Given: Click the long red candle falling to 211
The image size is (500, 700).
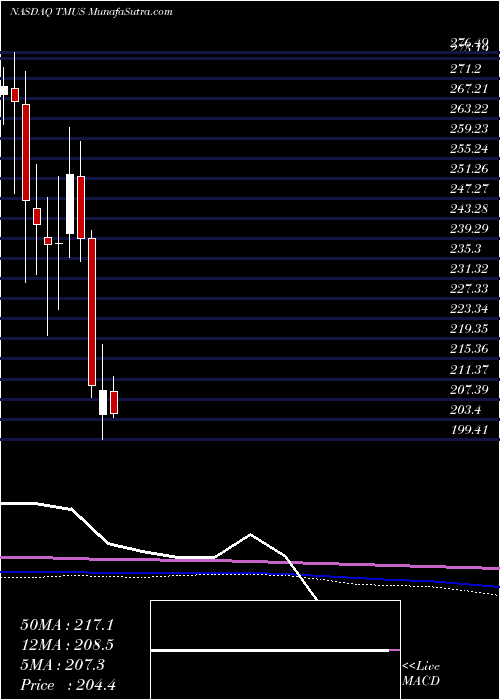Looking at the screenshot, I should (x=92, y=312).
